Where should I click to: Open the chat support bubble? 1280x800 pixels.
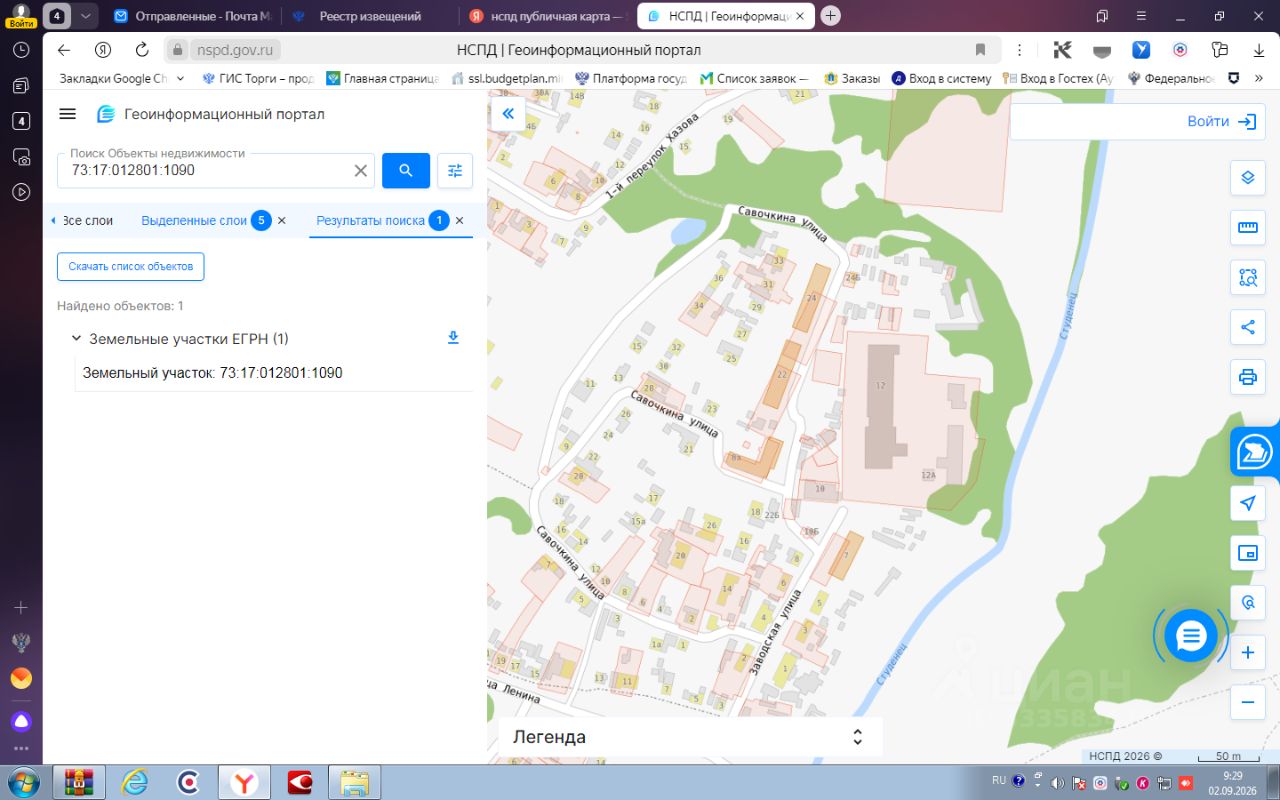pos(1191,635)
